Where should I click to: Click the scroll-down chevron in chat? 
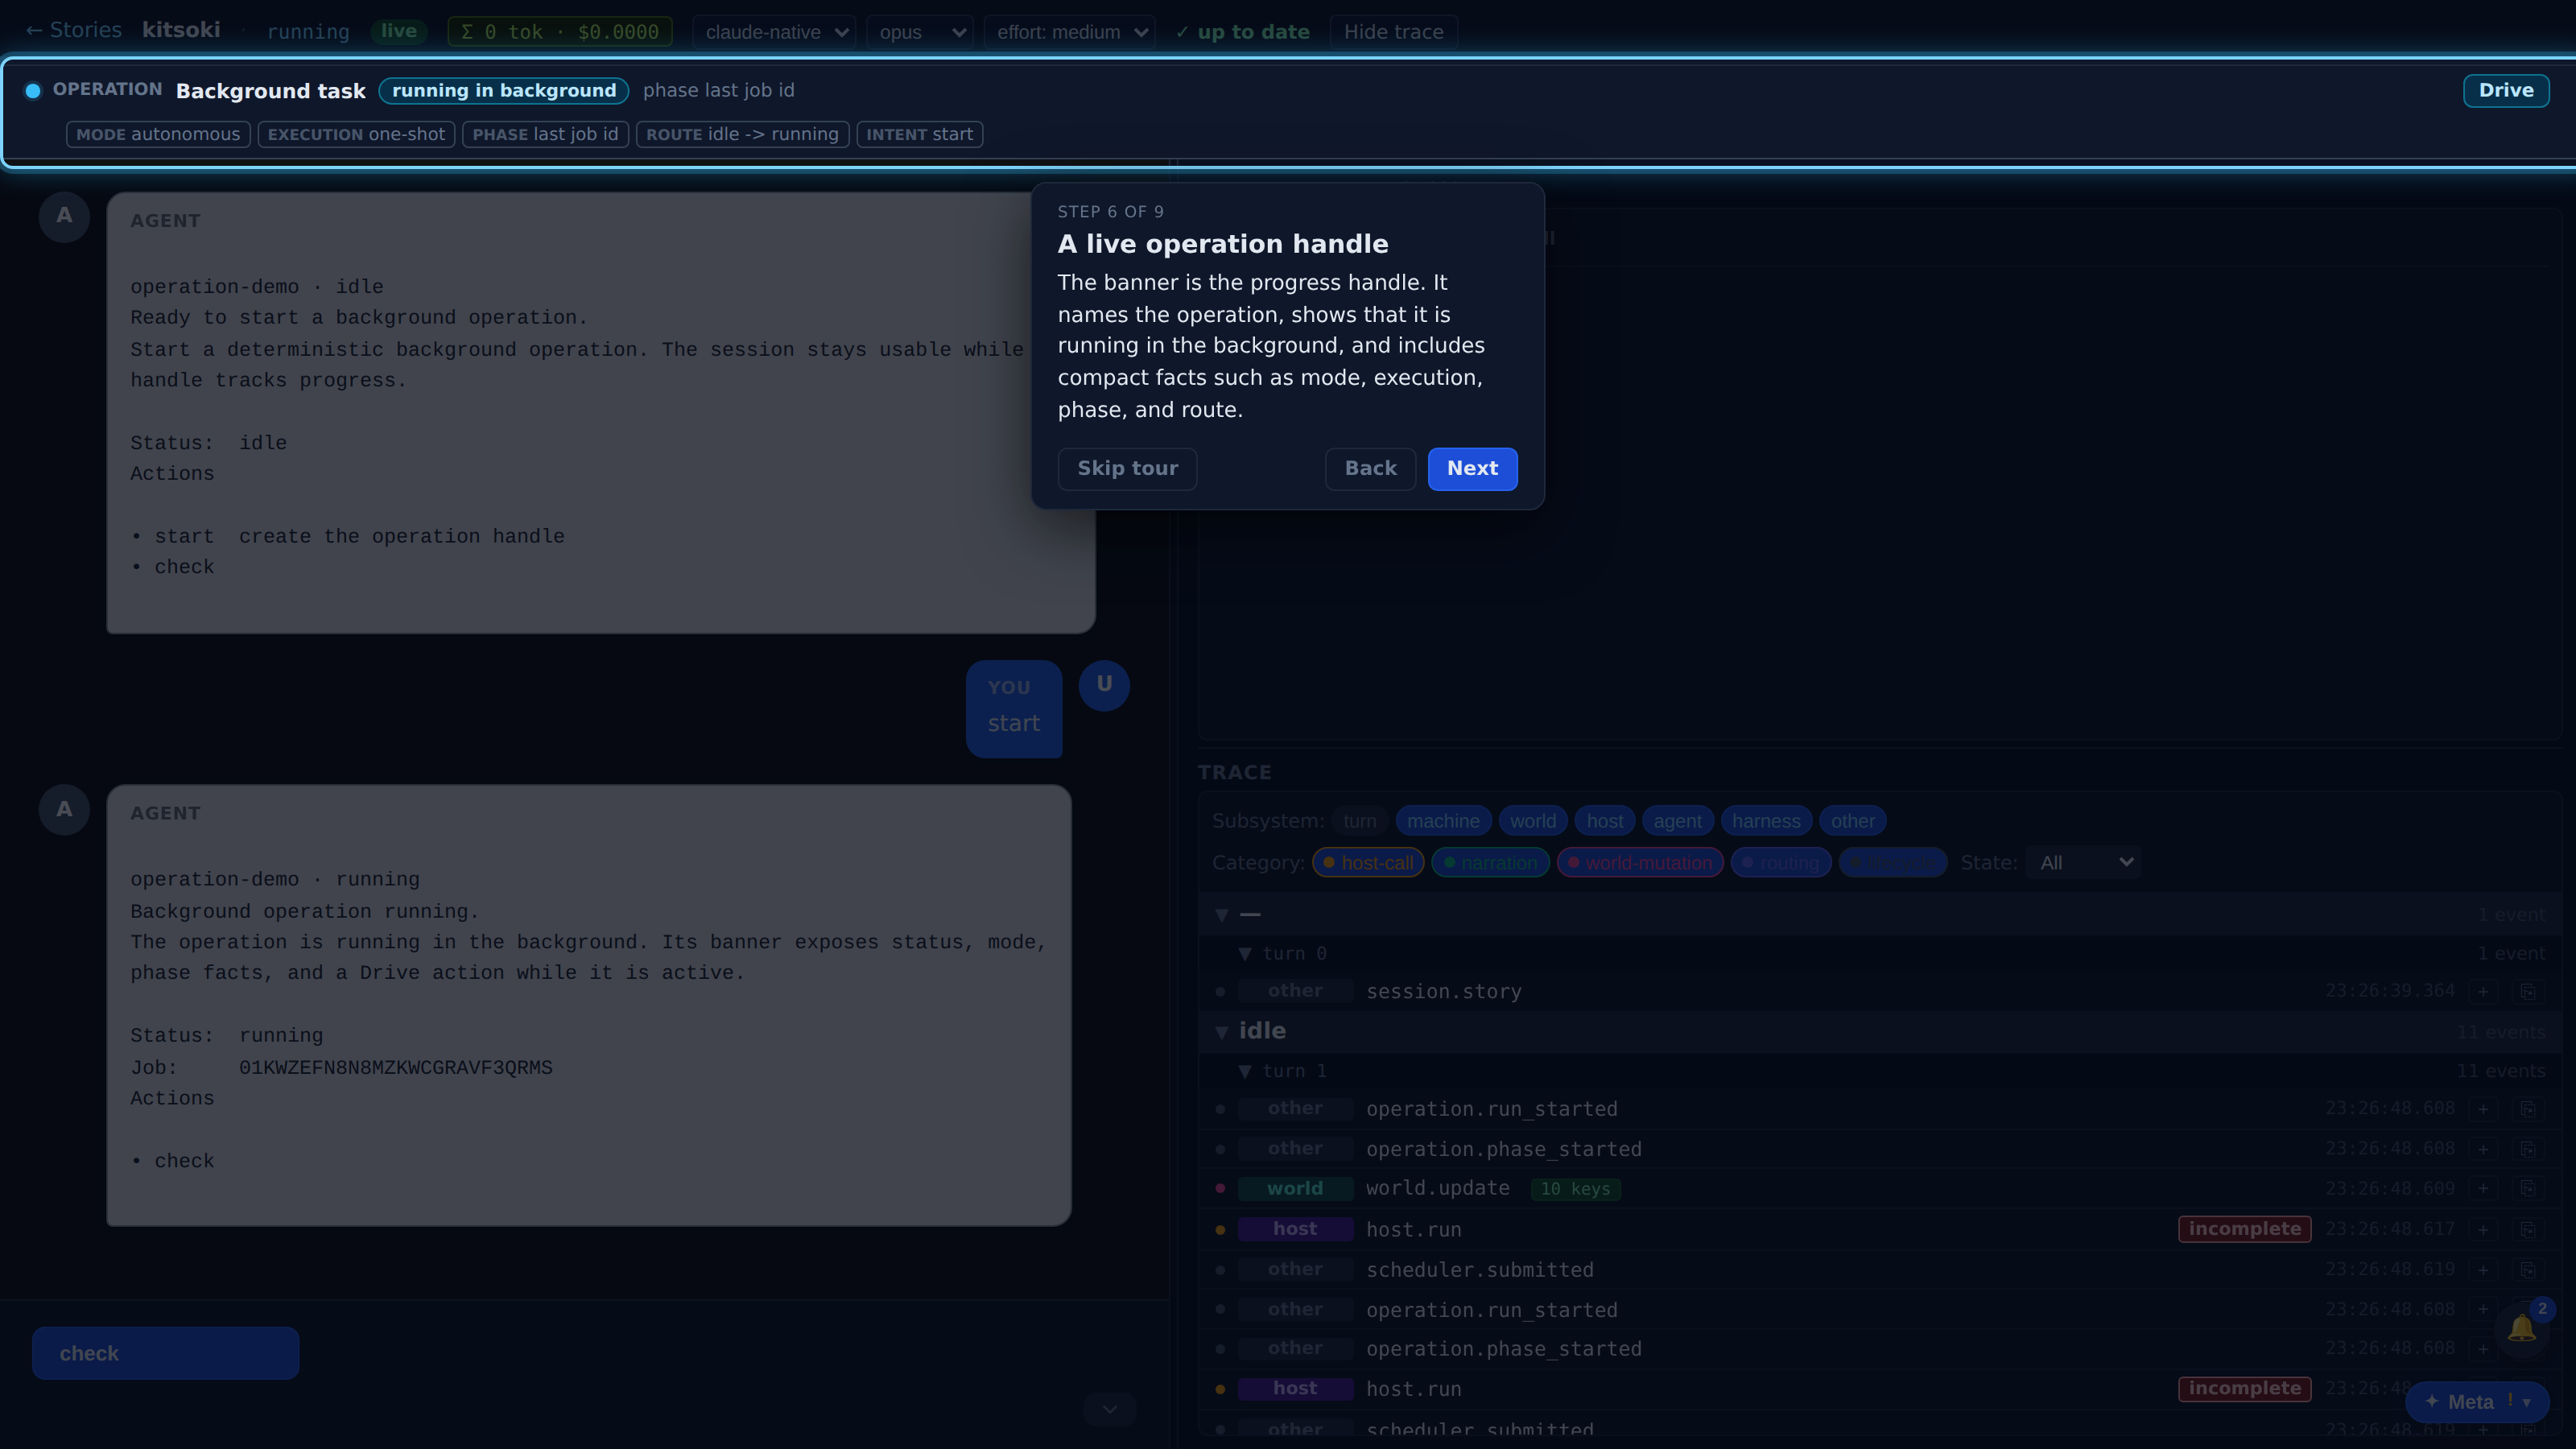(1109, 1409)
